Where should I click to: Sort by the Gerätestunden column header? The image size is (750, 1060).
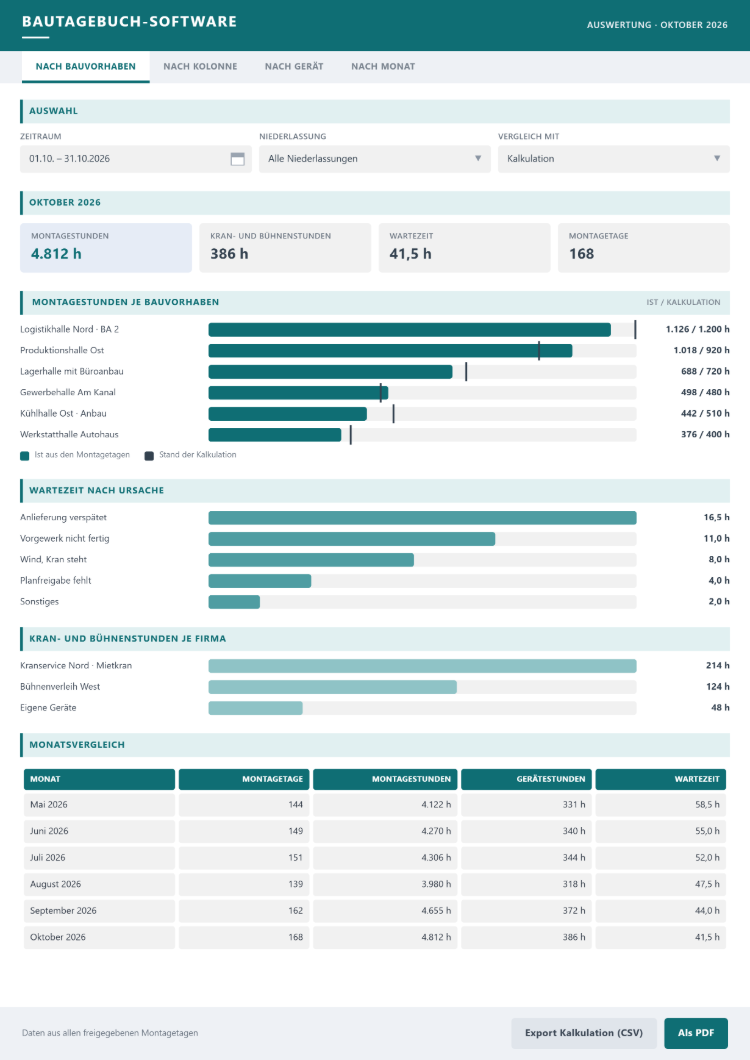pos(526,779)
